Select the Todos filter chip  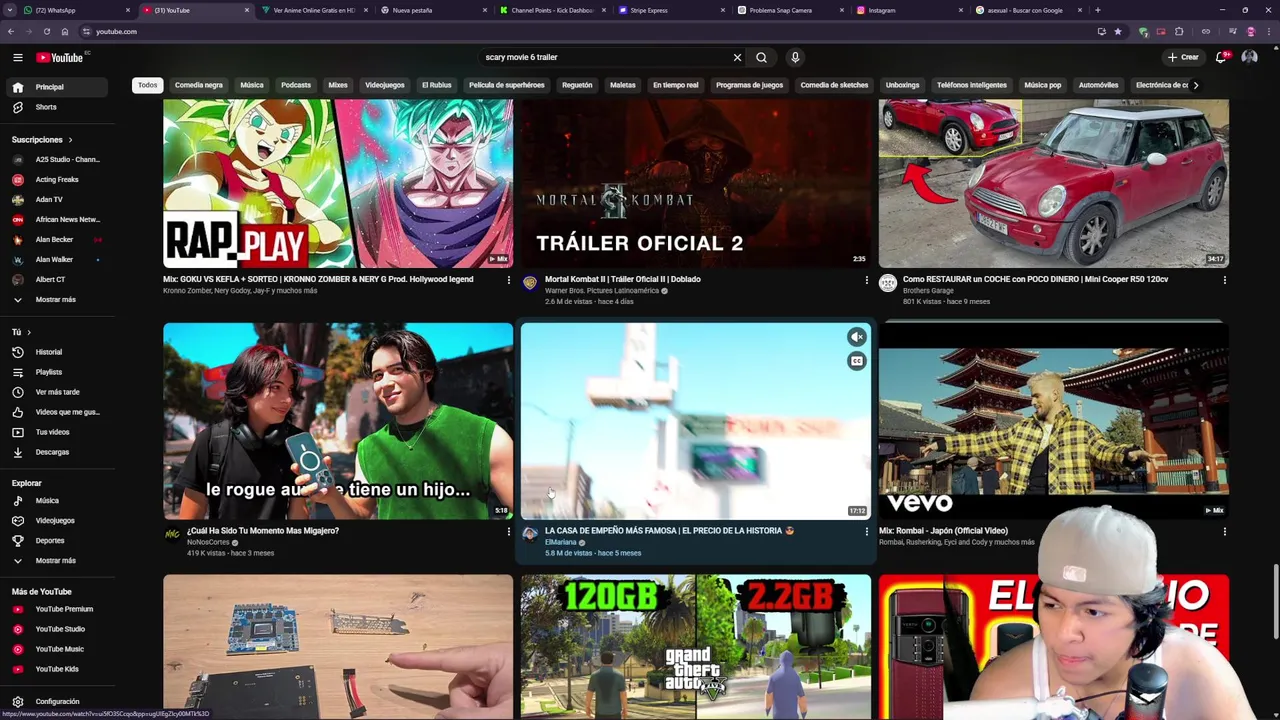pos(147,85)
